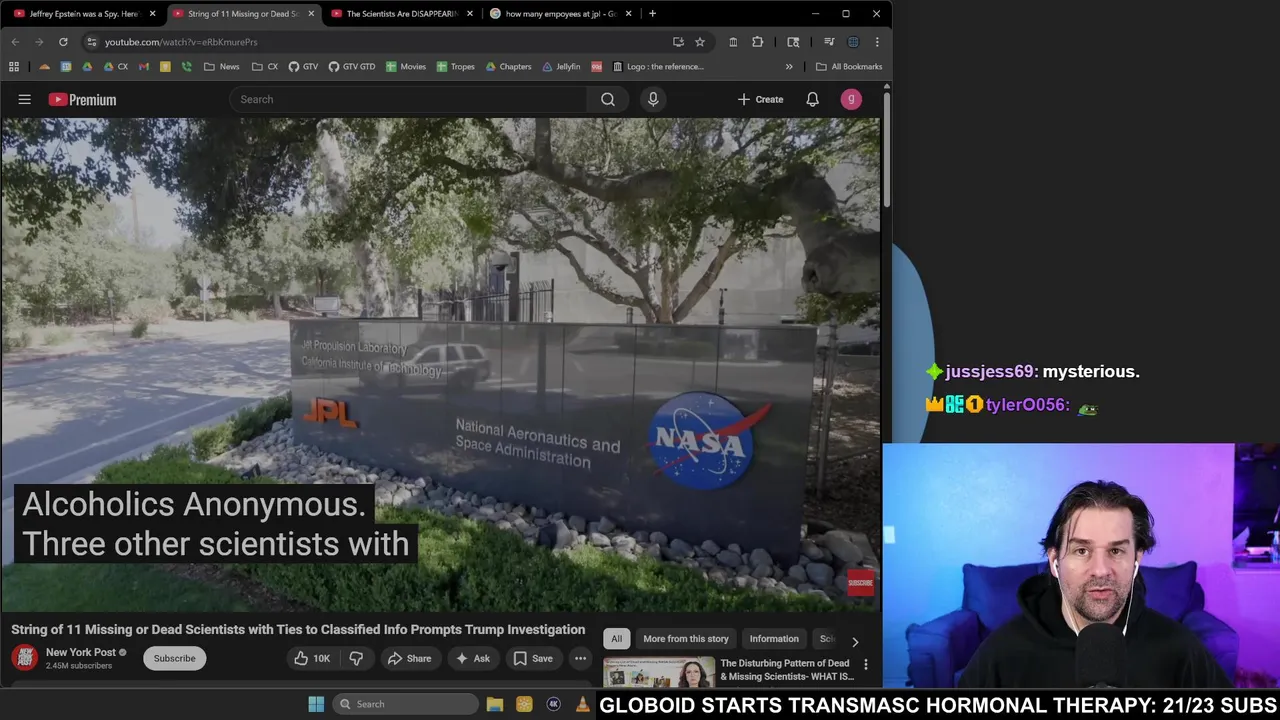View site information icon in address bar
Screen dimensions: 1280x720
[91, 42]
